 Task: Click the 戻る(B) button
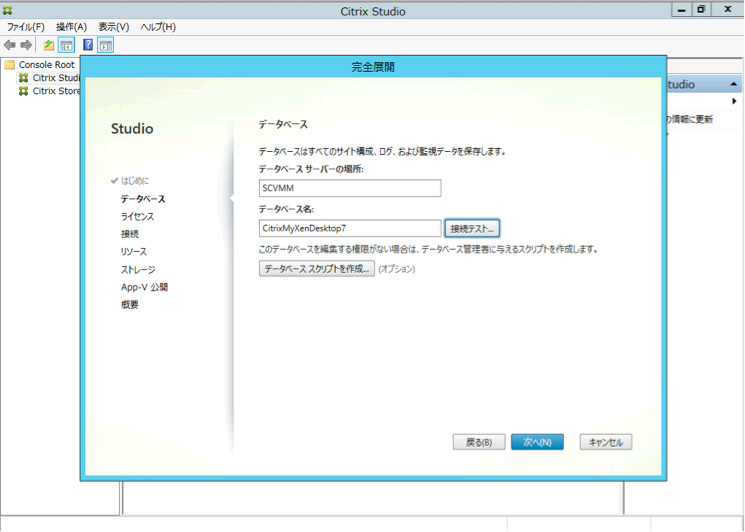coord(479,442)
